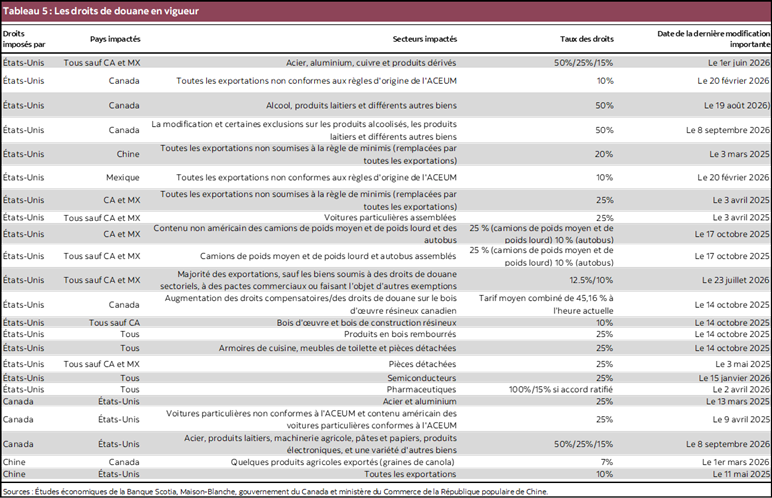Click the cell beginning 'Majorité des exportations'
This screenshot has width=772, height=498.
click(x=308, y=280)
